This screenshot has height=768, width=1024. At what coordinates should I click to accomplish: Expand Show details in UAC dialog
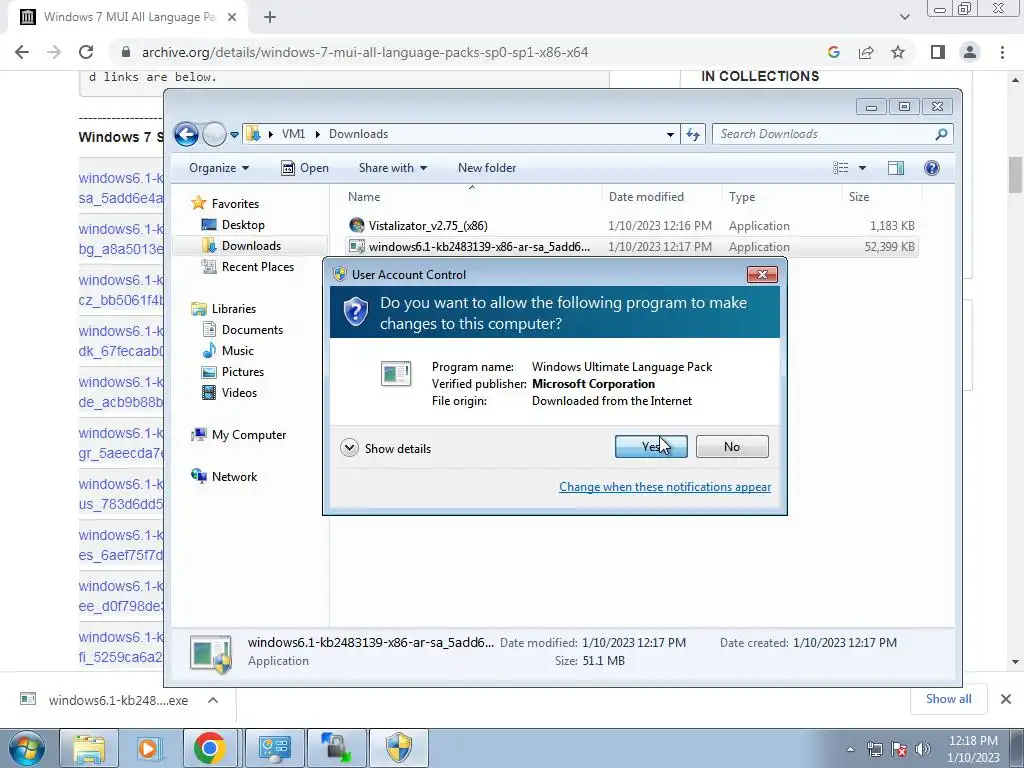[x=386, y=448]
